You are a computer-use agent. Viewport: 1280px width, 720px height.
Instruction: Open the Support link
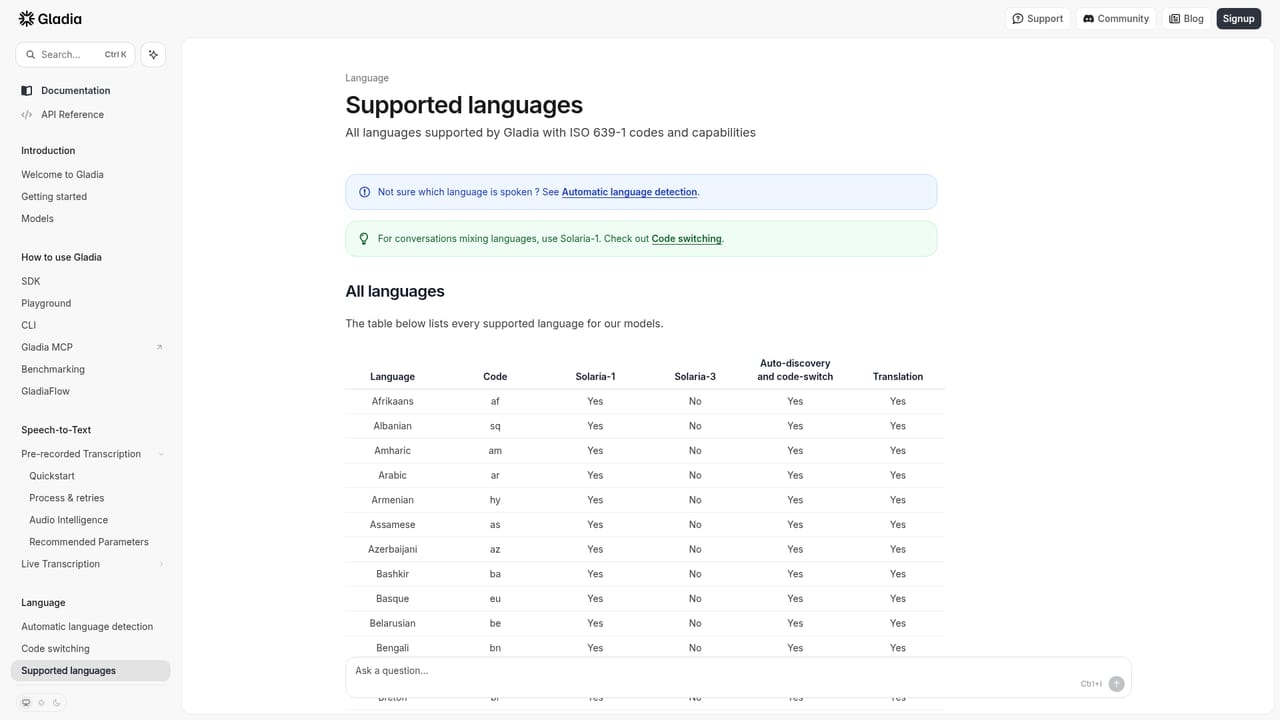(1037, 19)
